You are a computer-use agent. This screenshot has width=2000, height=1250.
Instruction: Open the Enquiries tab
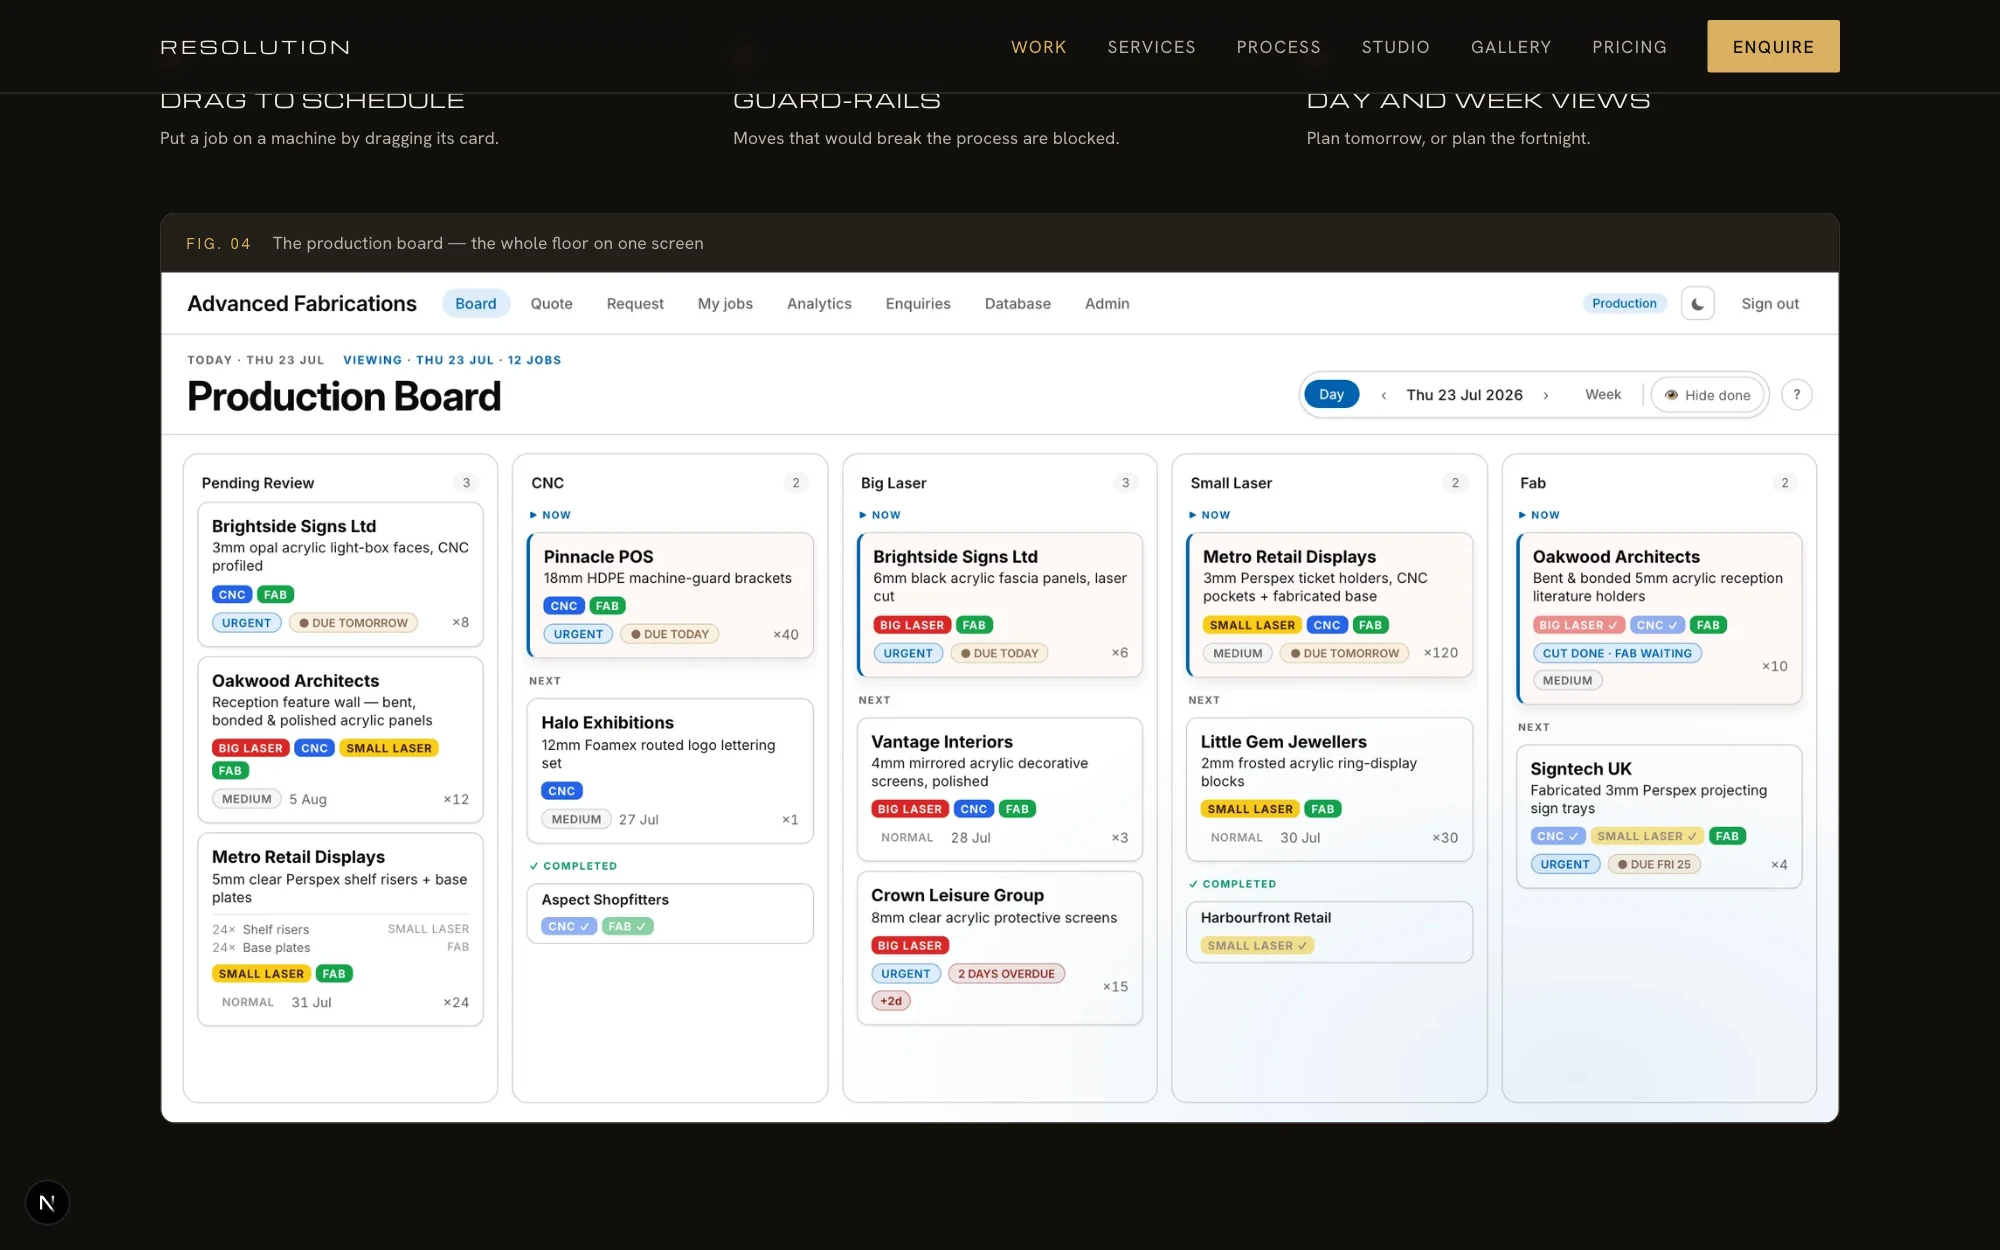pyautogui.click(x=918, y=304)
